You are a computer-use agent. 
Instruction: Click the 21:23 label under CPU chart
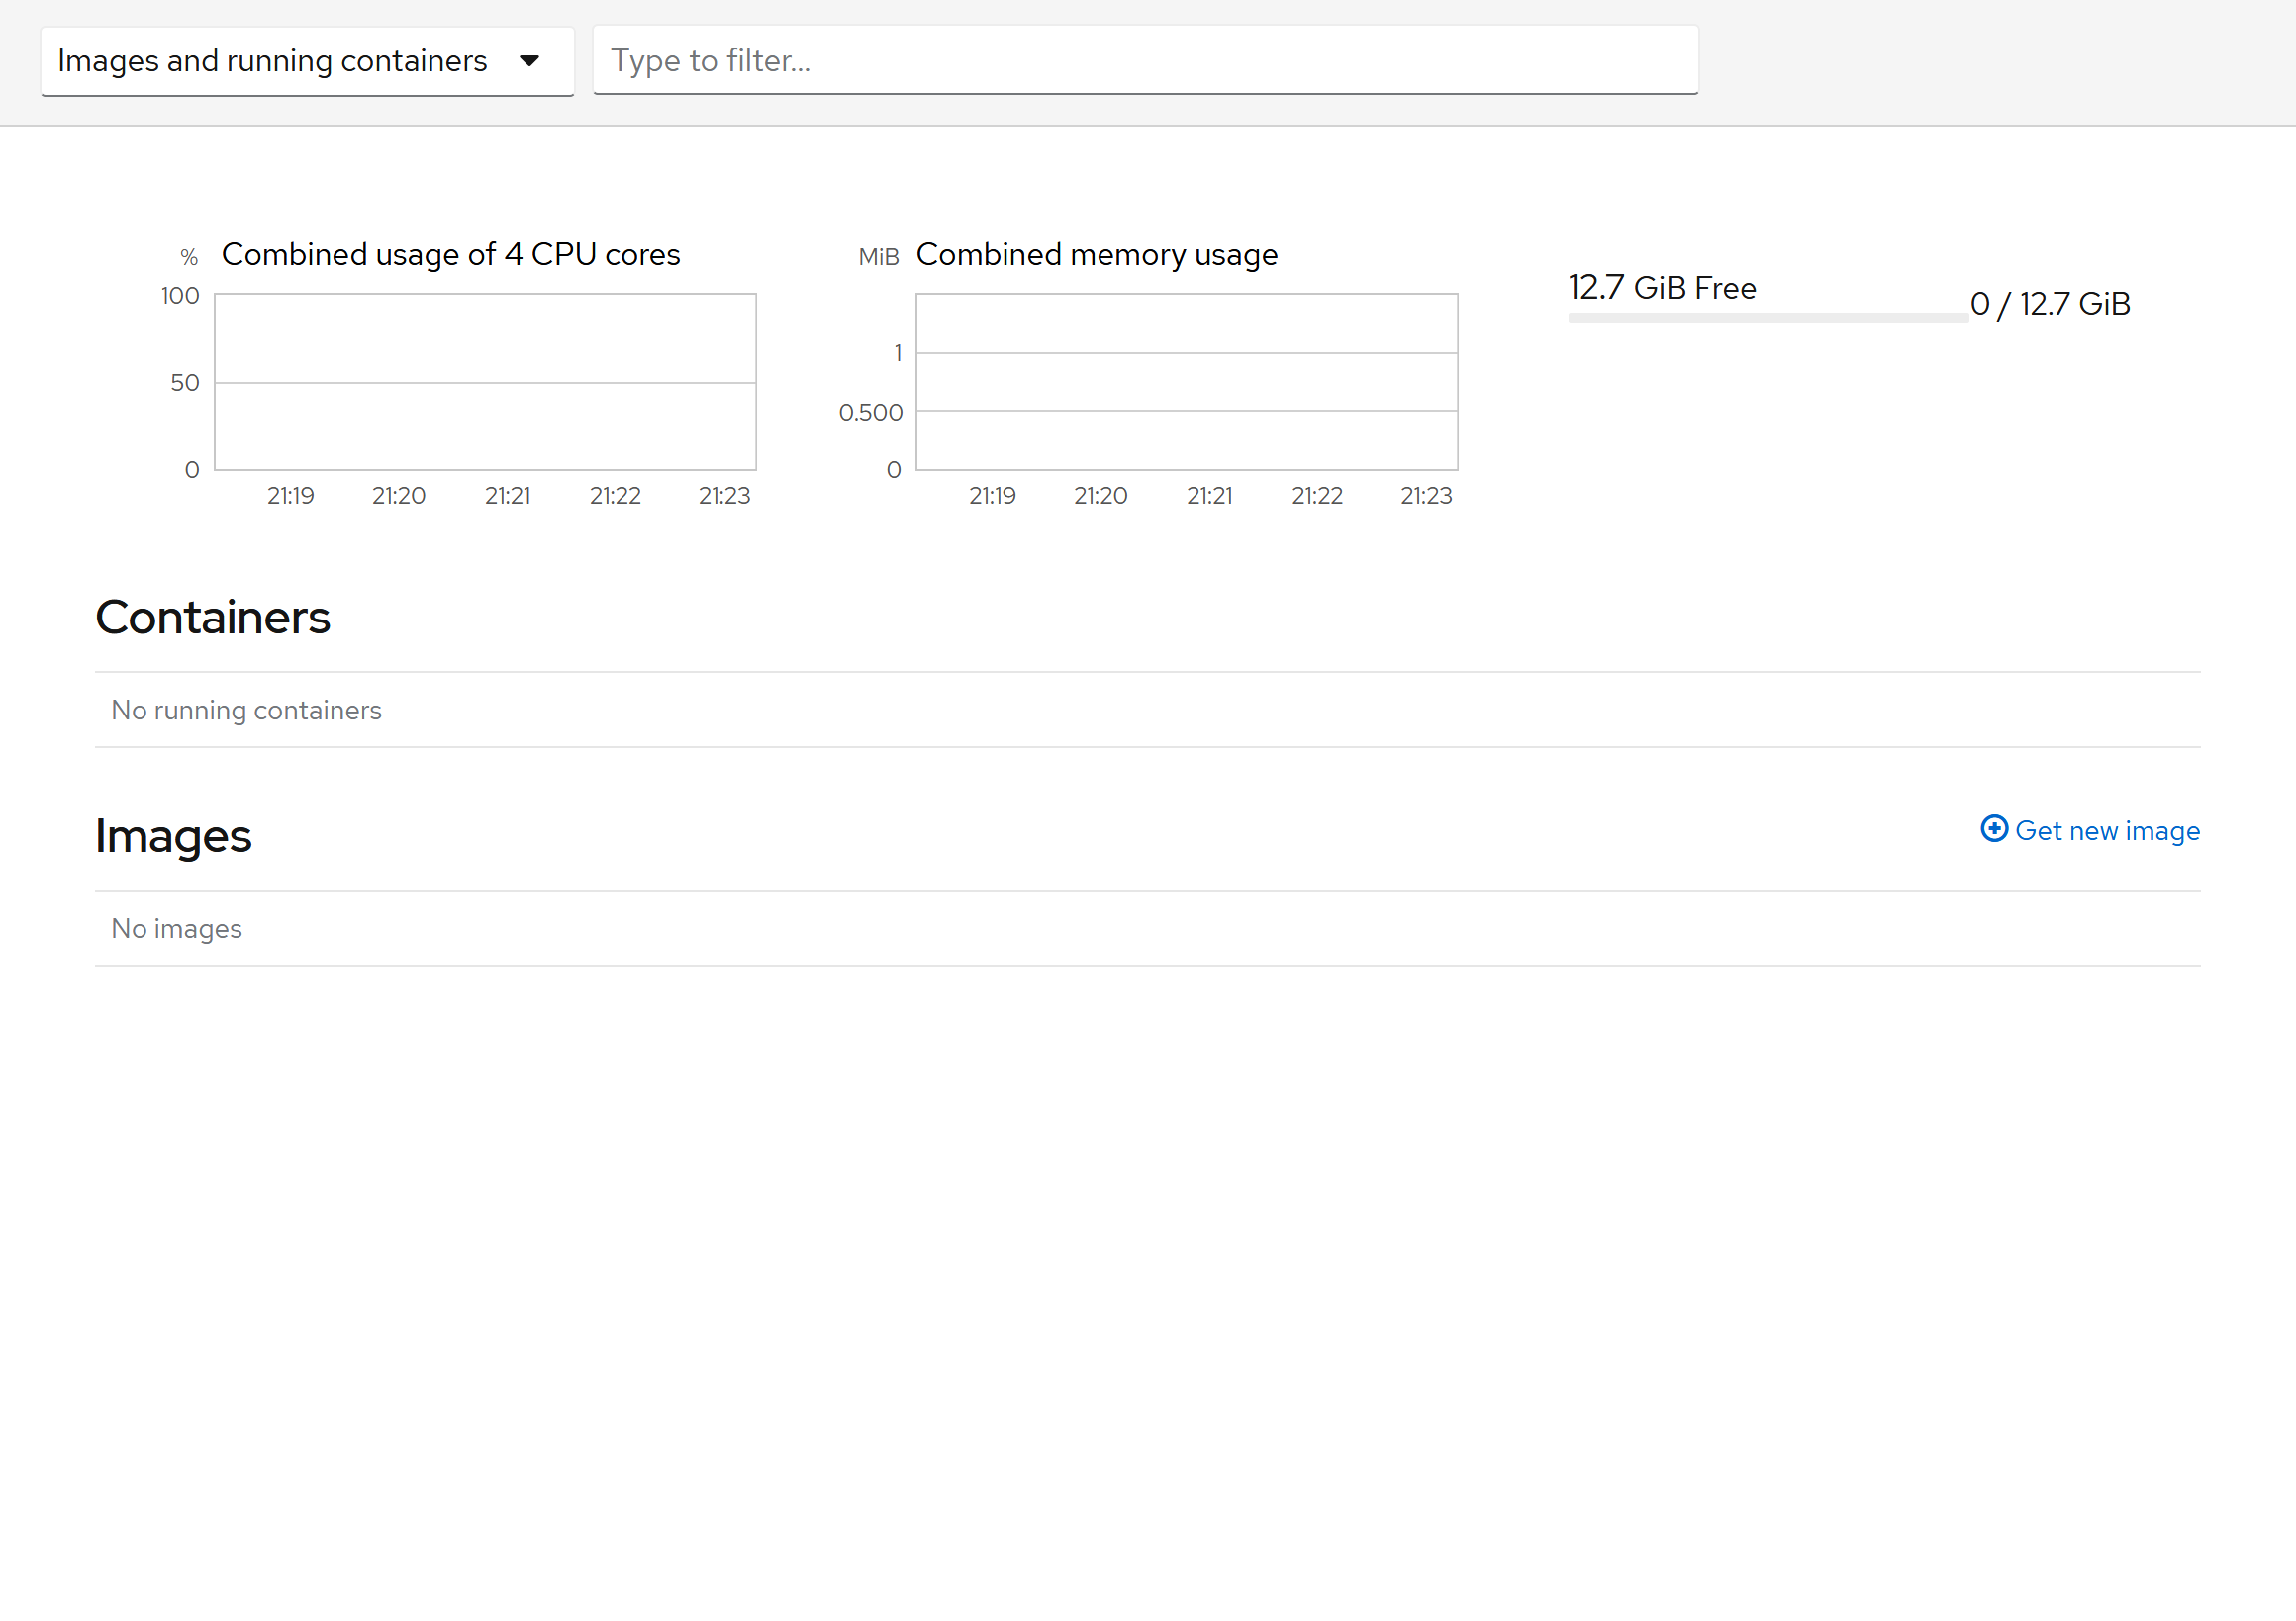tap(724, 496)
